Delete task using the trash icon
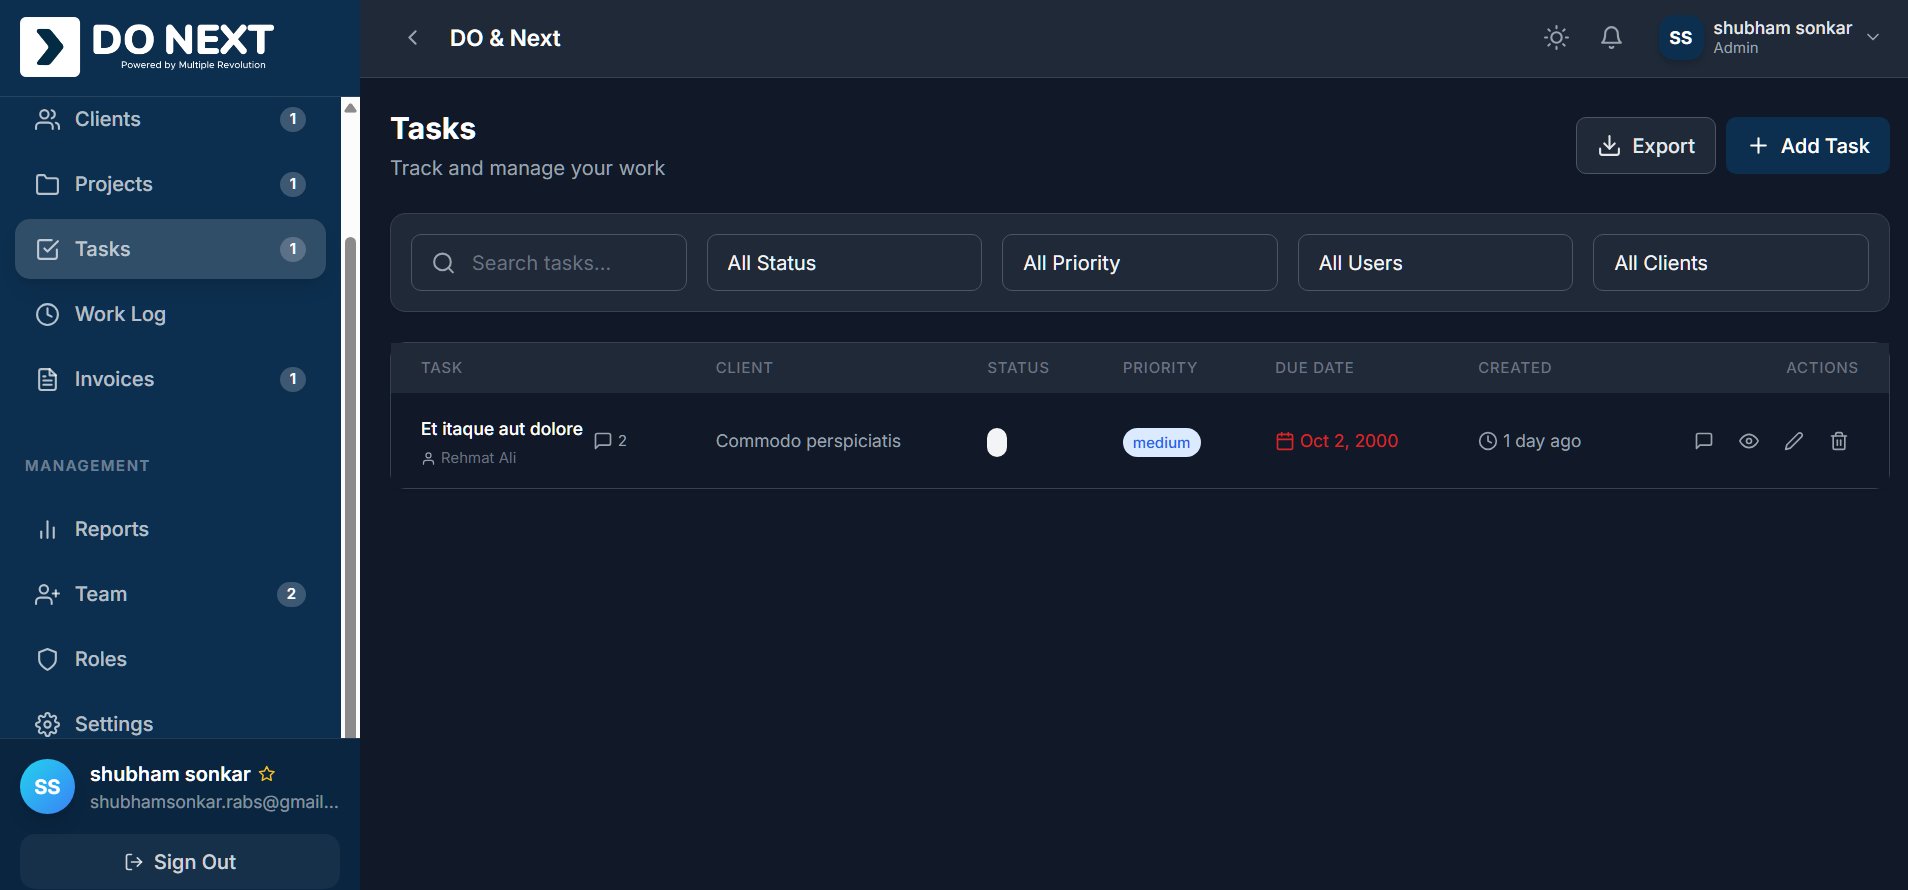 click(x=1839, y=441)
